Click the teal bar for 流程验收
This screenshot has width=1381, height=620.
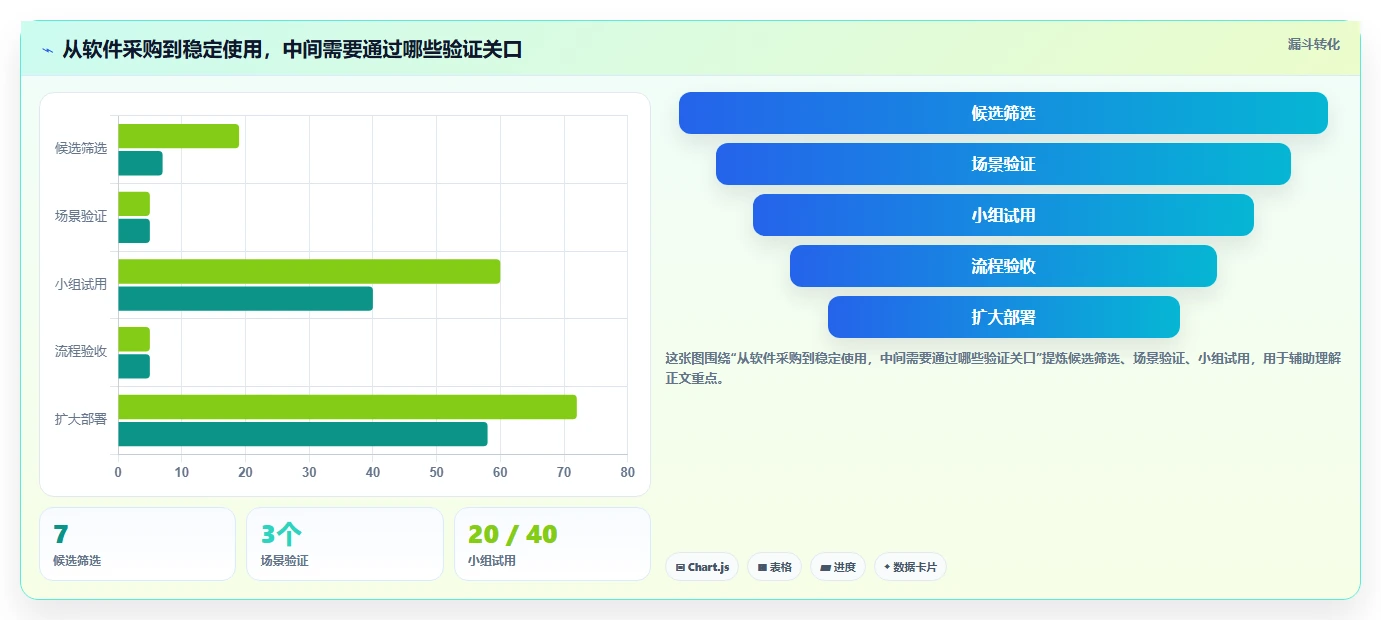134,366
